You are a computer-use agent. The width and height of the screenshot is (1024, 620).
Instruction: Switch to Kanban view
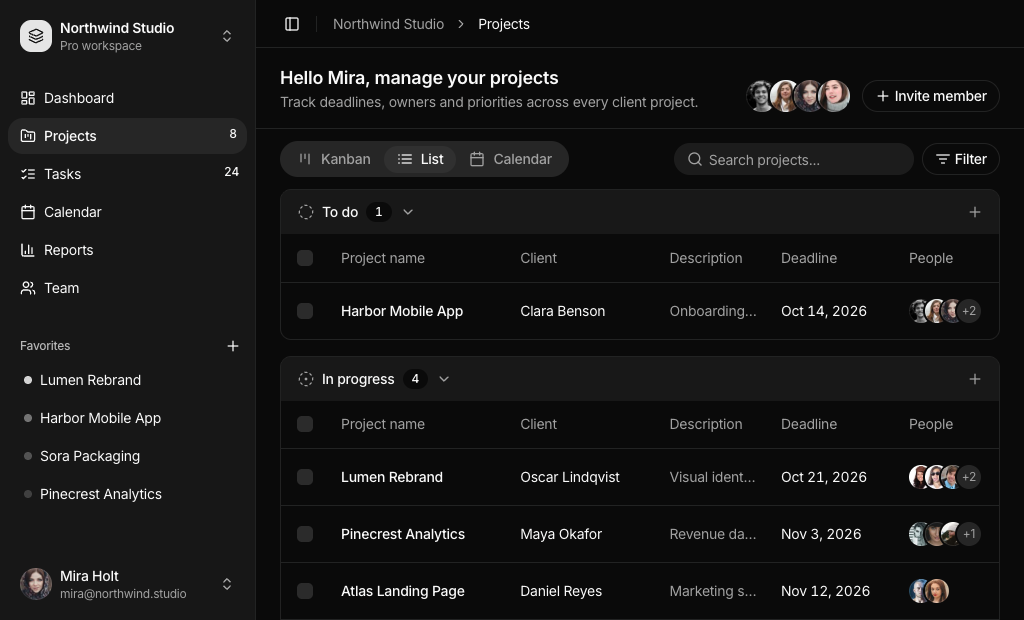(335, 159)
